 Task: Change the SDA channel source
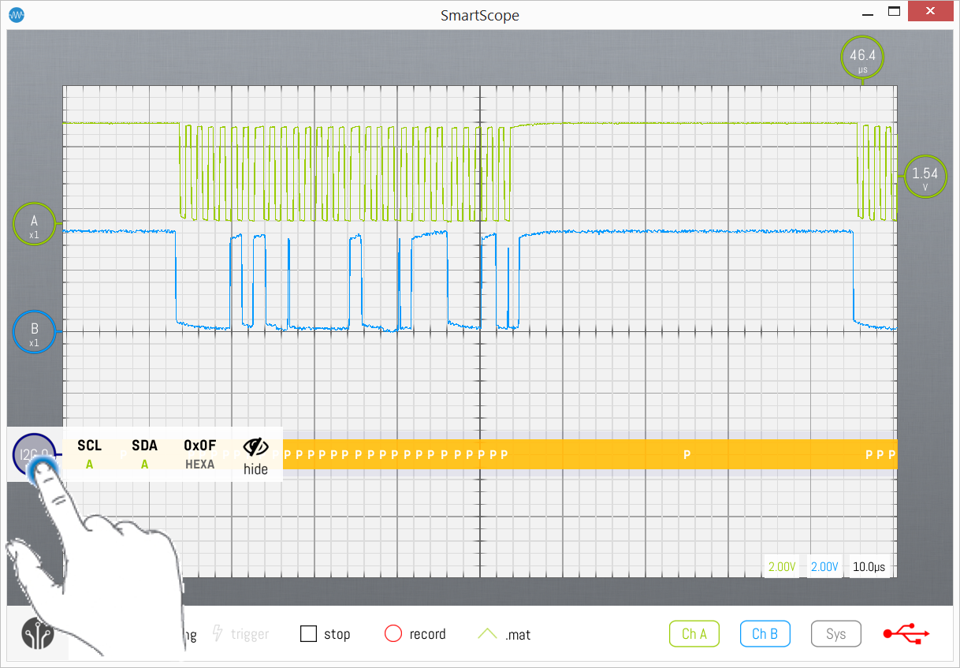(x=145, y=455)
